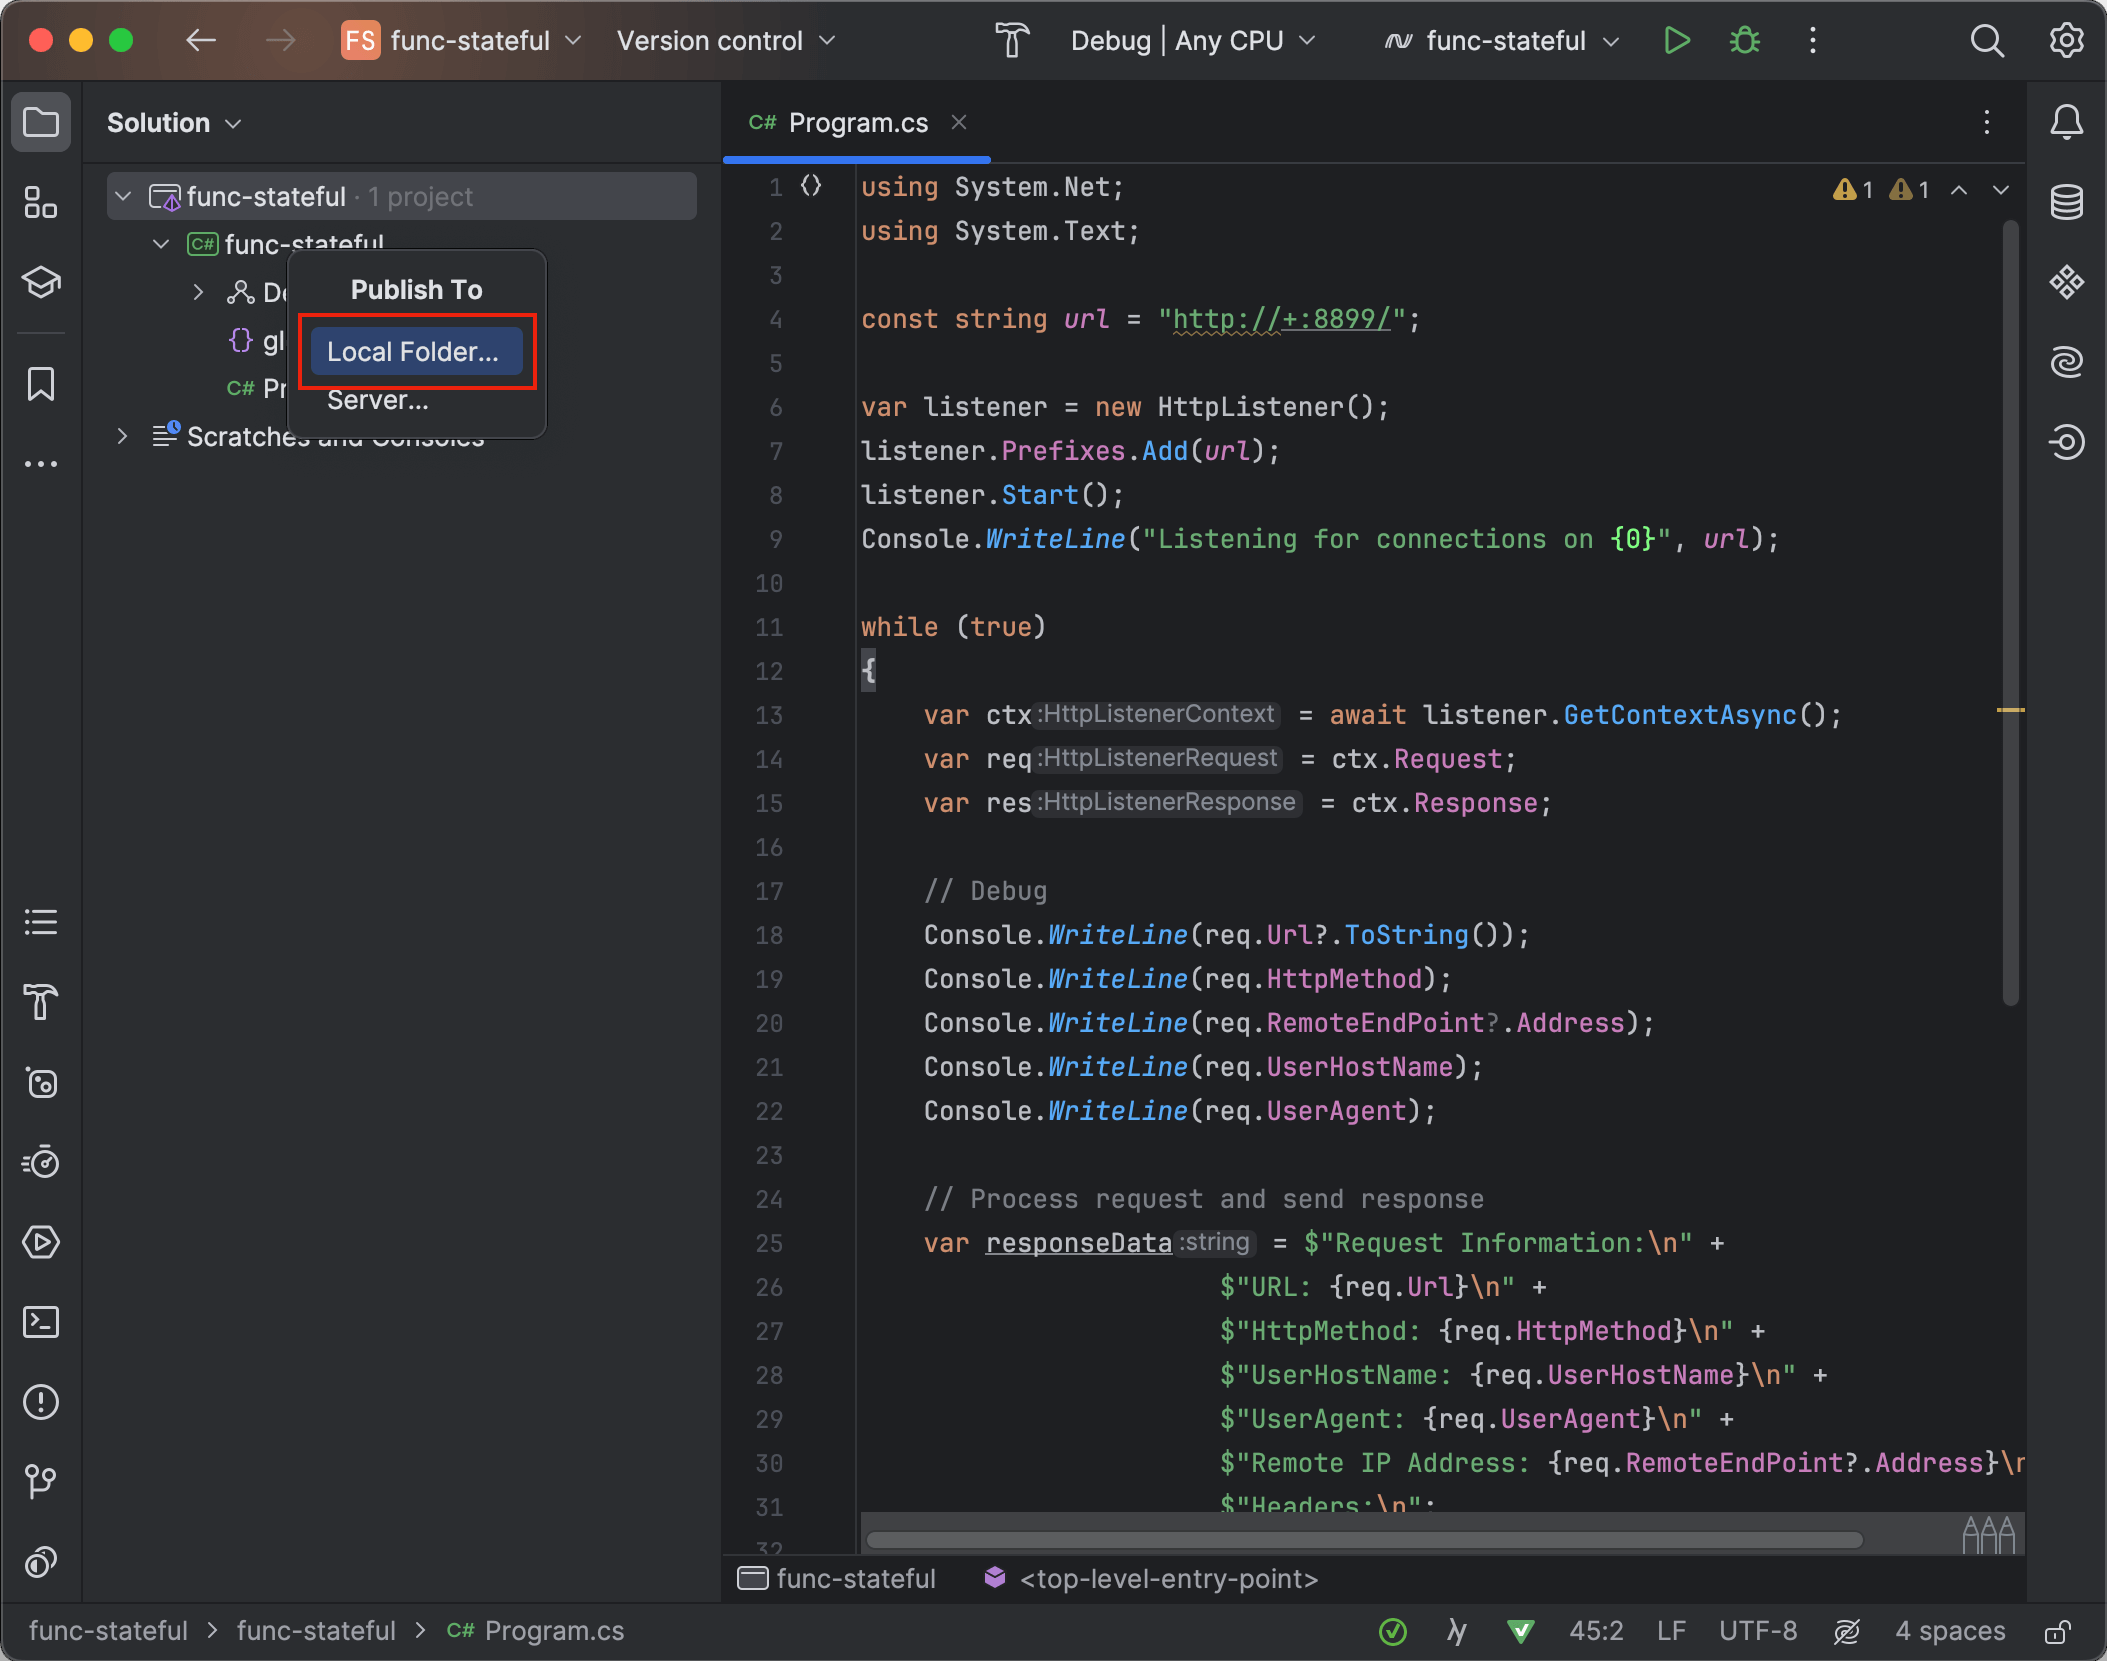The height and width of the screenshot is (1661, 2107).
Task: Open the Database tool window
Action: (x=2066, y=203)
